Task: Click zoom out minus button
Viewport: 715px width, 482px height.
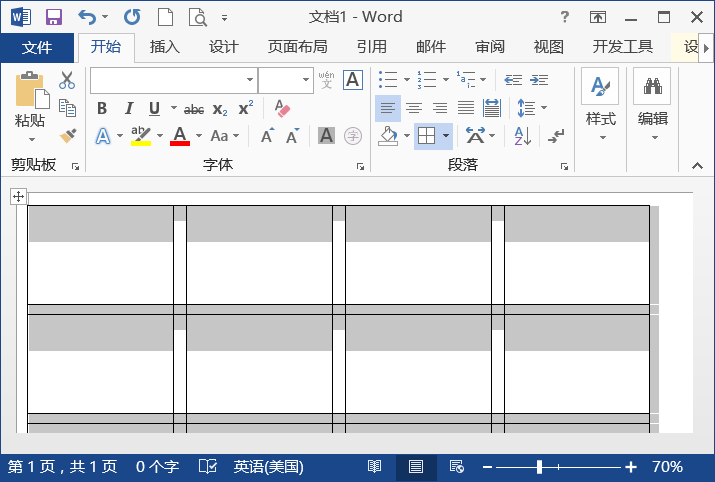Action: [487, 466]
